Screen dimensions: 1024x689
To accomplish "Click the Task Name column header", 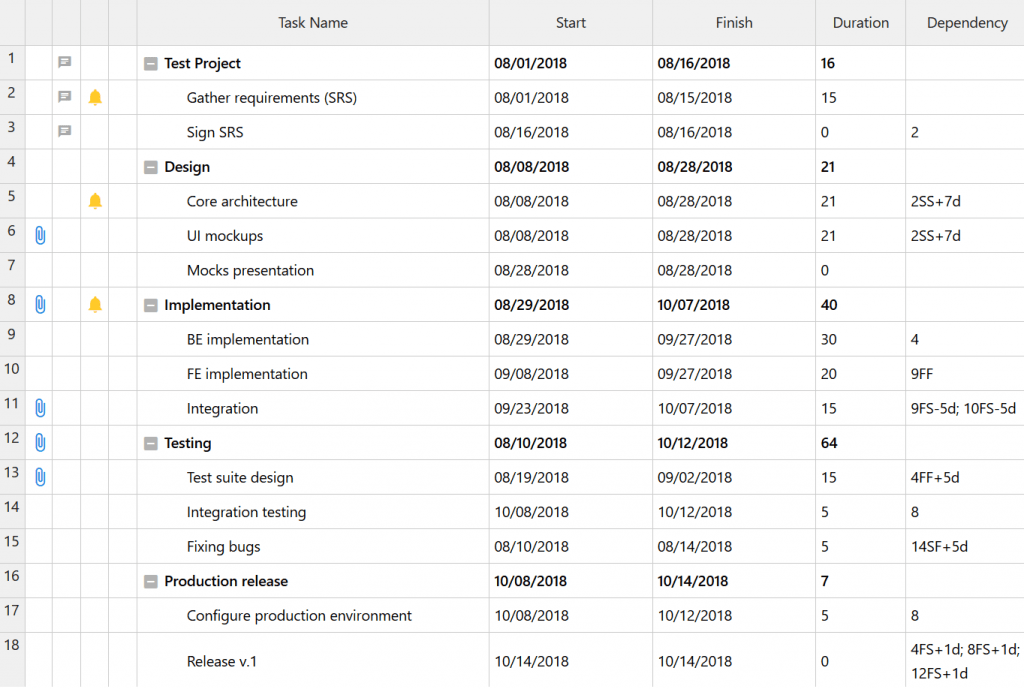I will point(313,23).
